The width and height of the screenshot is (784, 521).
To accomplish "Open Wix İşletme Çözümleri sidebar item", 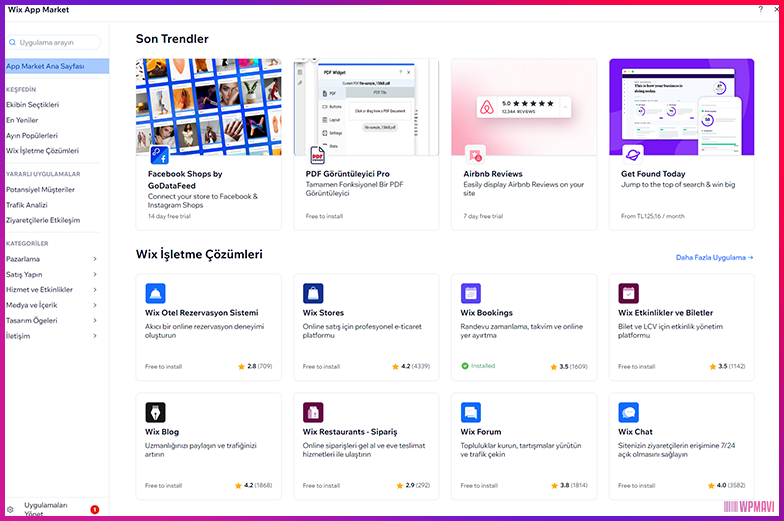I will pos(42,150).
